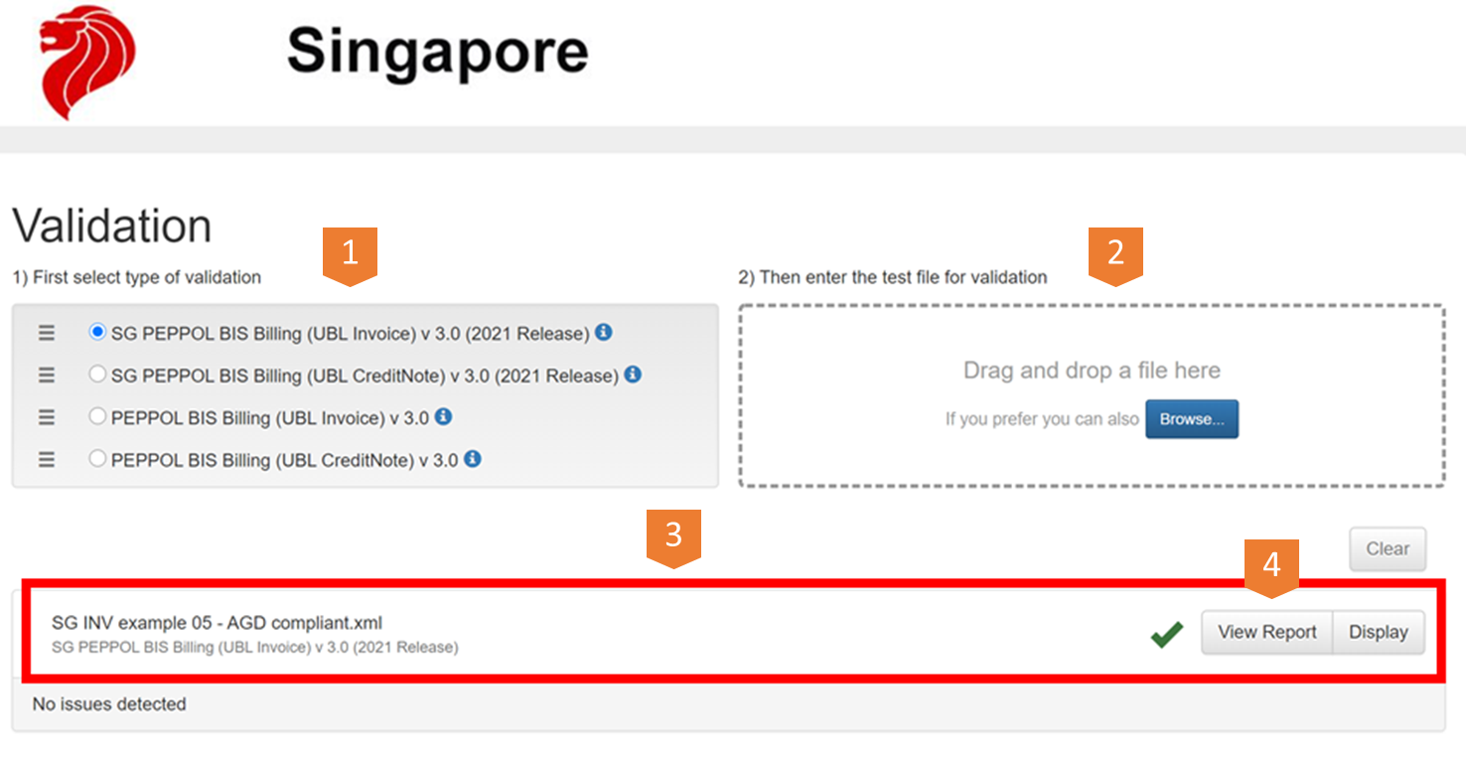Select the SG PEPPOL BIS Billing (UBL CreditNote) option

click(x=97, y=376)
